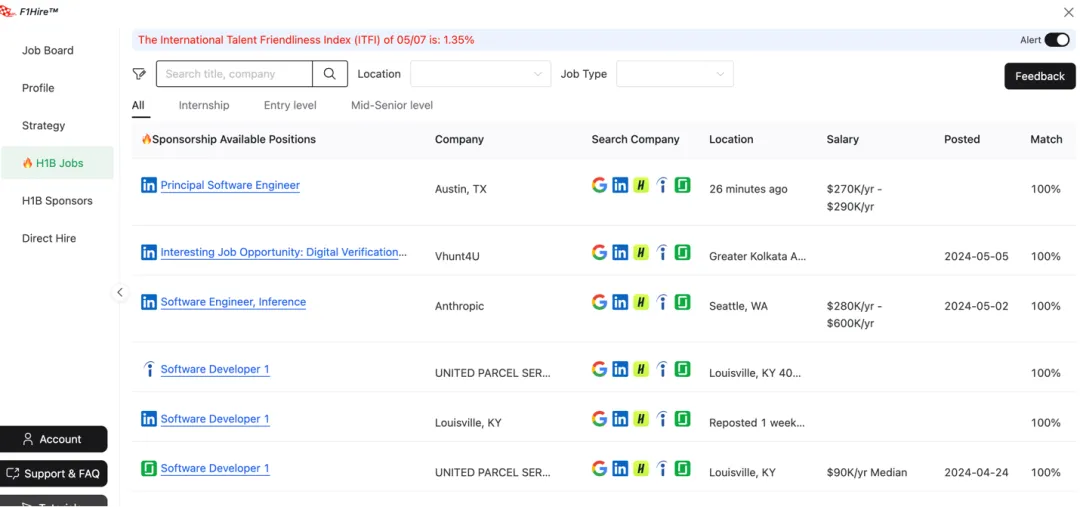Image resolution: width=1080 pixels, height=510 pixels.
Task: Click the Feedback button
Action: pyautogui.click(x=1039, y=76)
